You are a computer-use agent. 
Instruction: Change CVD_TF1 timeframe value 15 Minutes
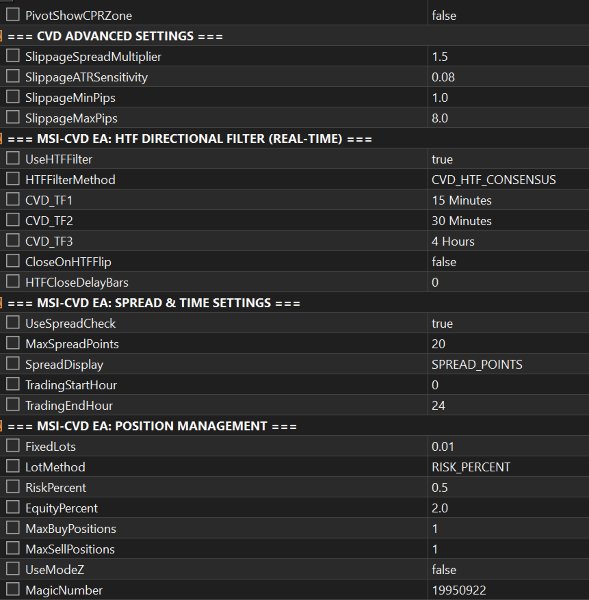pos(461,201)
